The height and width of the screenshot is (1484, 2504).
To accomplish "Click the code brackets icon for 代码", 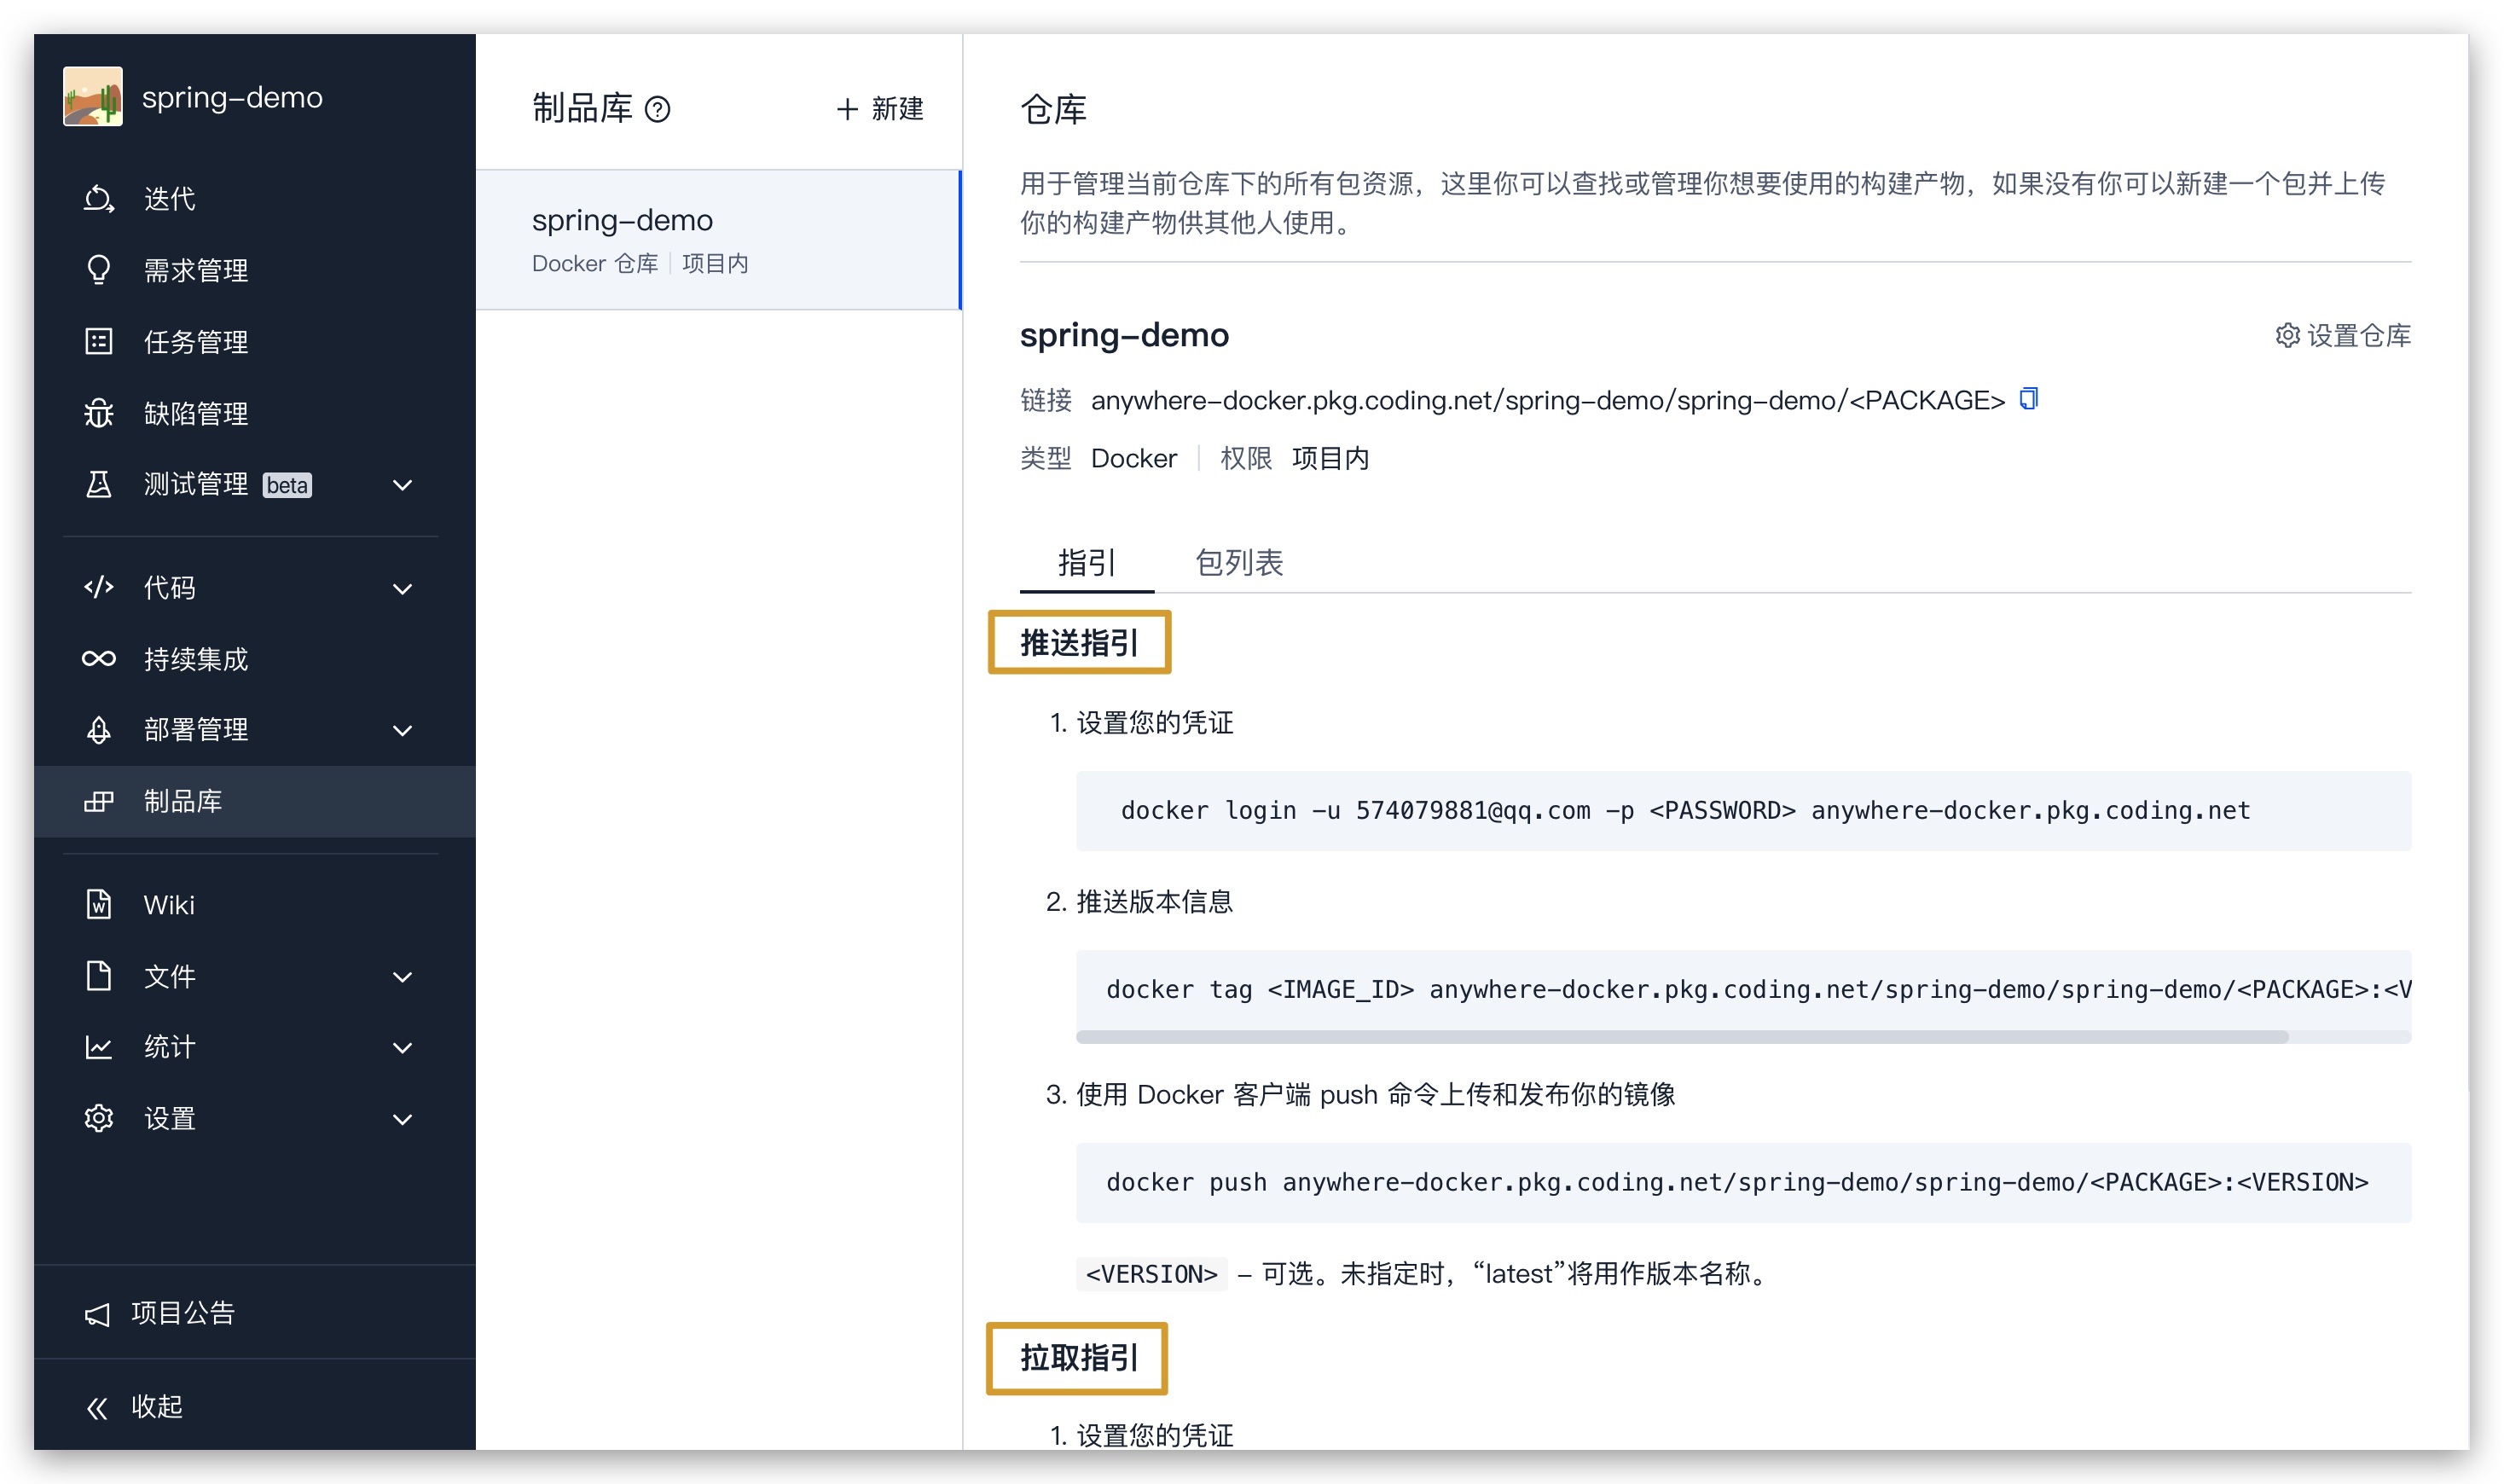I will coord(98,587).
